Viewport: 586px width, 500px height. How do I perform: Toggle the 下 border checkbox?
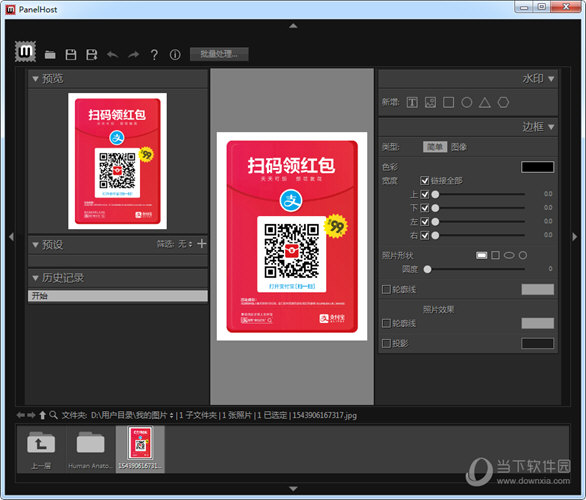pyautogui.click(x=425, y=208)
